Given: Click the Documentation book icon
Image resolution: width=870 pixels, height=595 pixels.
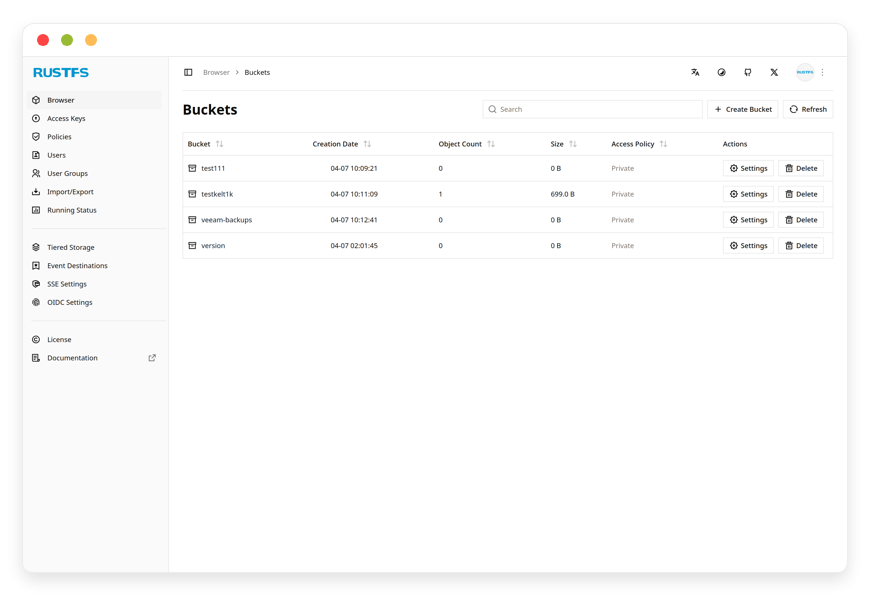Looking at the screenshot, I should point(36,357).
